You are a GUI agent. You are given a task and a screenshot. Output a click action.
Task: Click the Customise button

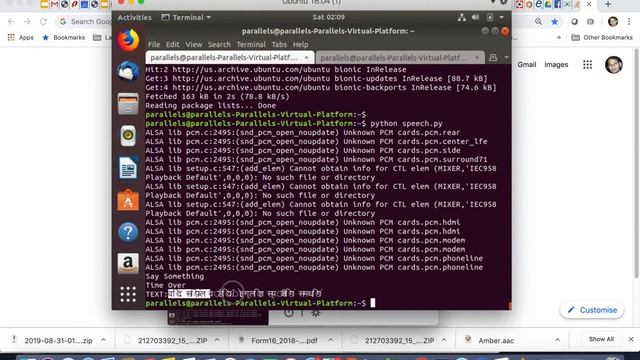pyautogui.click(x=592, y=310)
